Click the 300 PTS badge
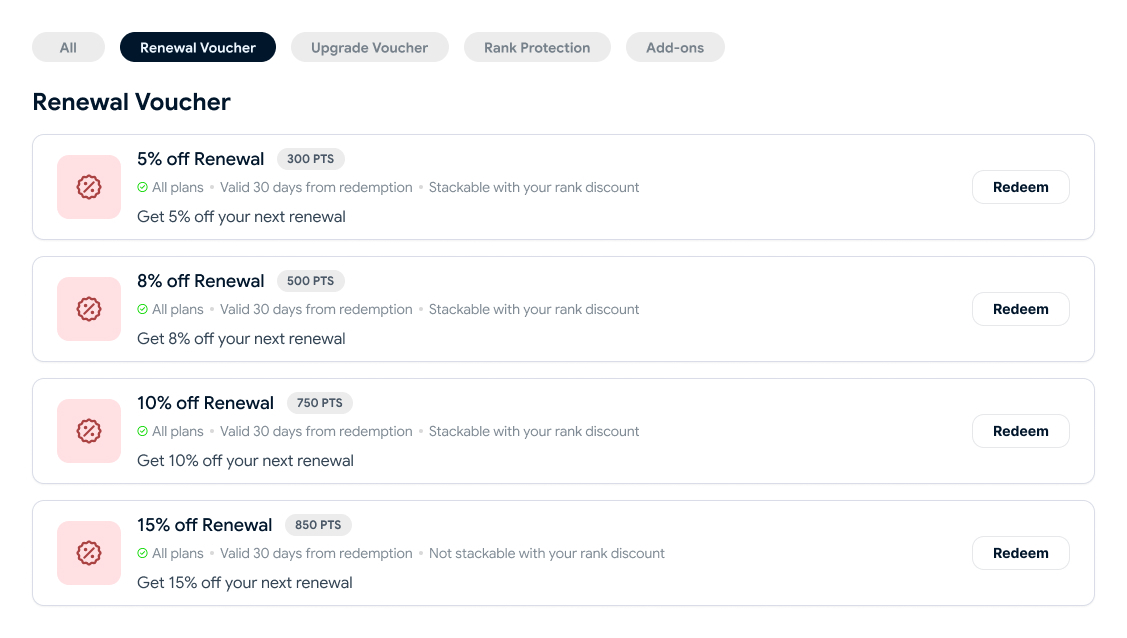Screen dimensions: 1127x638 pyautogui.click(x=310, y=159)
